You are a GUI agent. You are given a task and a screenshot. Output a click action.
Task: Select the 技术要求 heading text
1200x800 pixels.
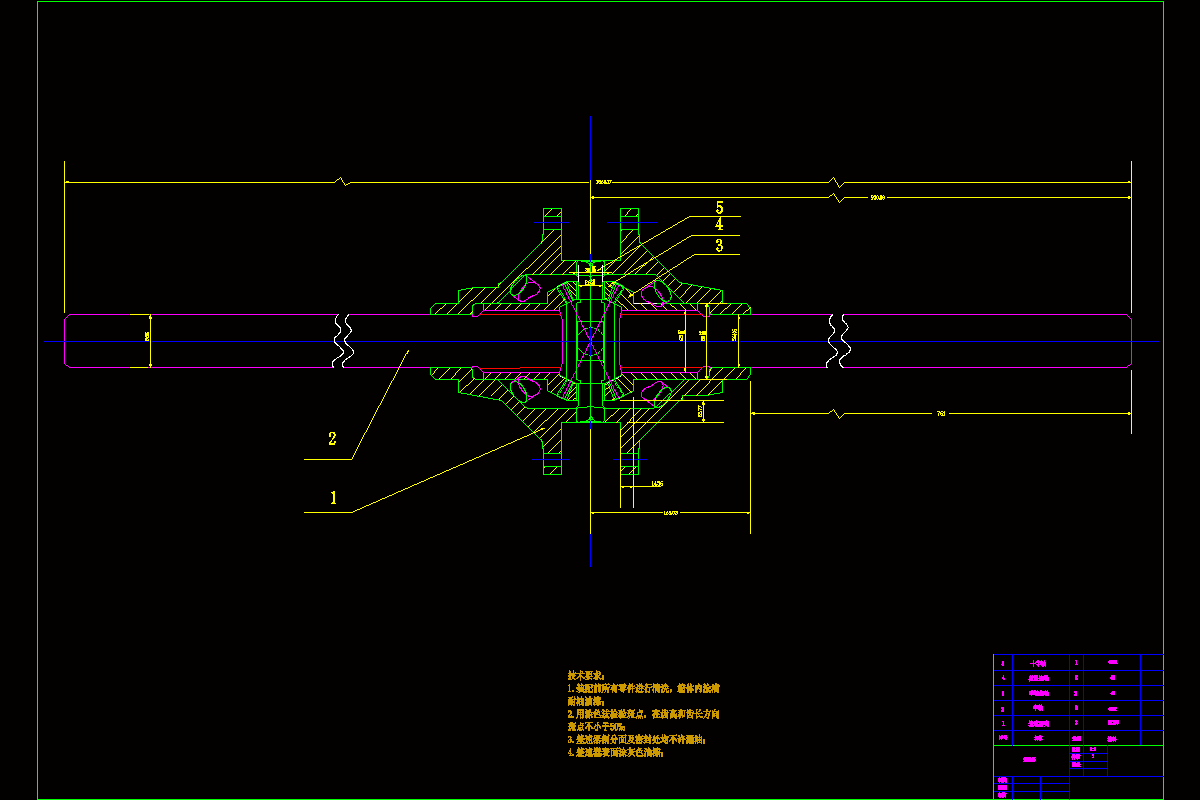click(x=586, y=676)
